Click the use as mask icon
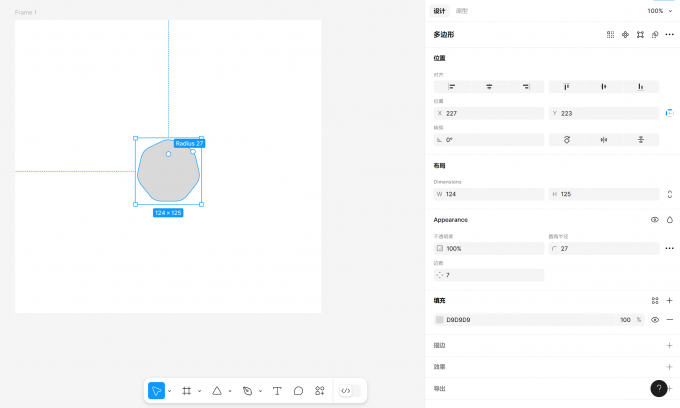This screenshot has width=680, height=408. click(640, 35)
